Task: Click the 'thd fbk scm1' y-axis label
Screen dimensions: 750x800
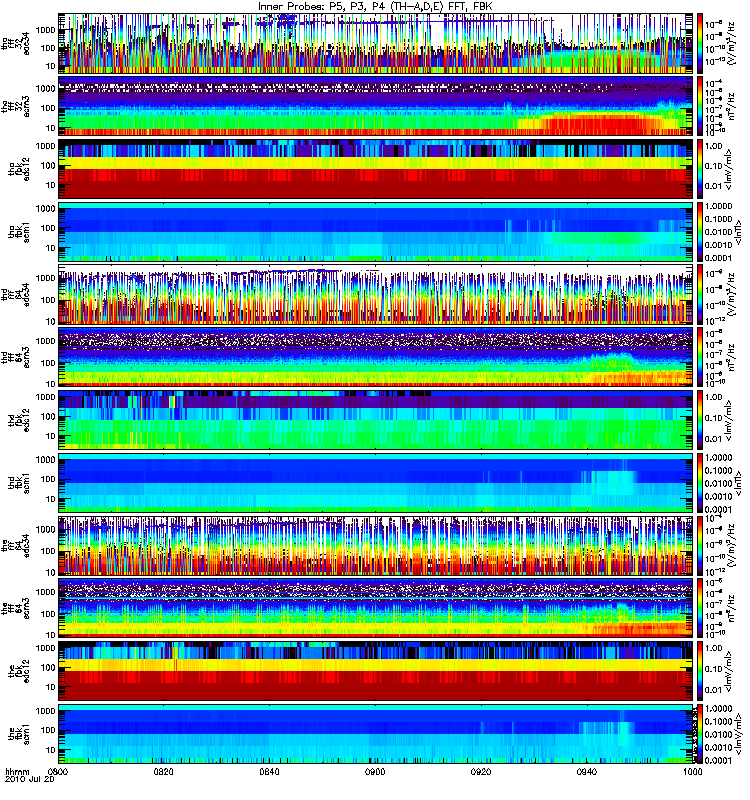Action: pos(19,483)
